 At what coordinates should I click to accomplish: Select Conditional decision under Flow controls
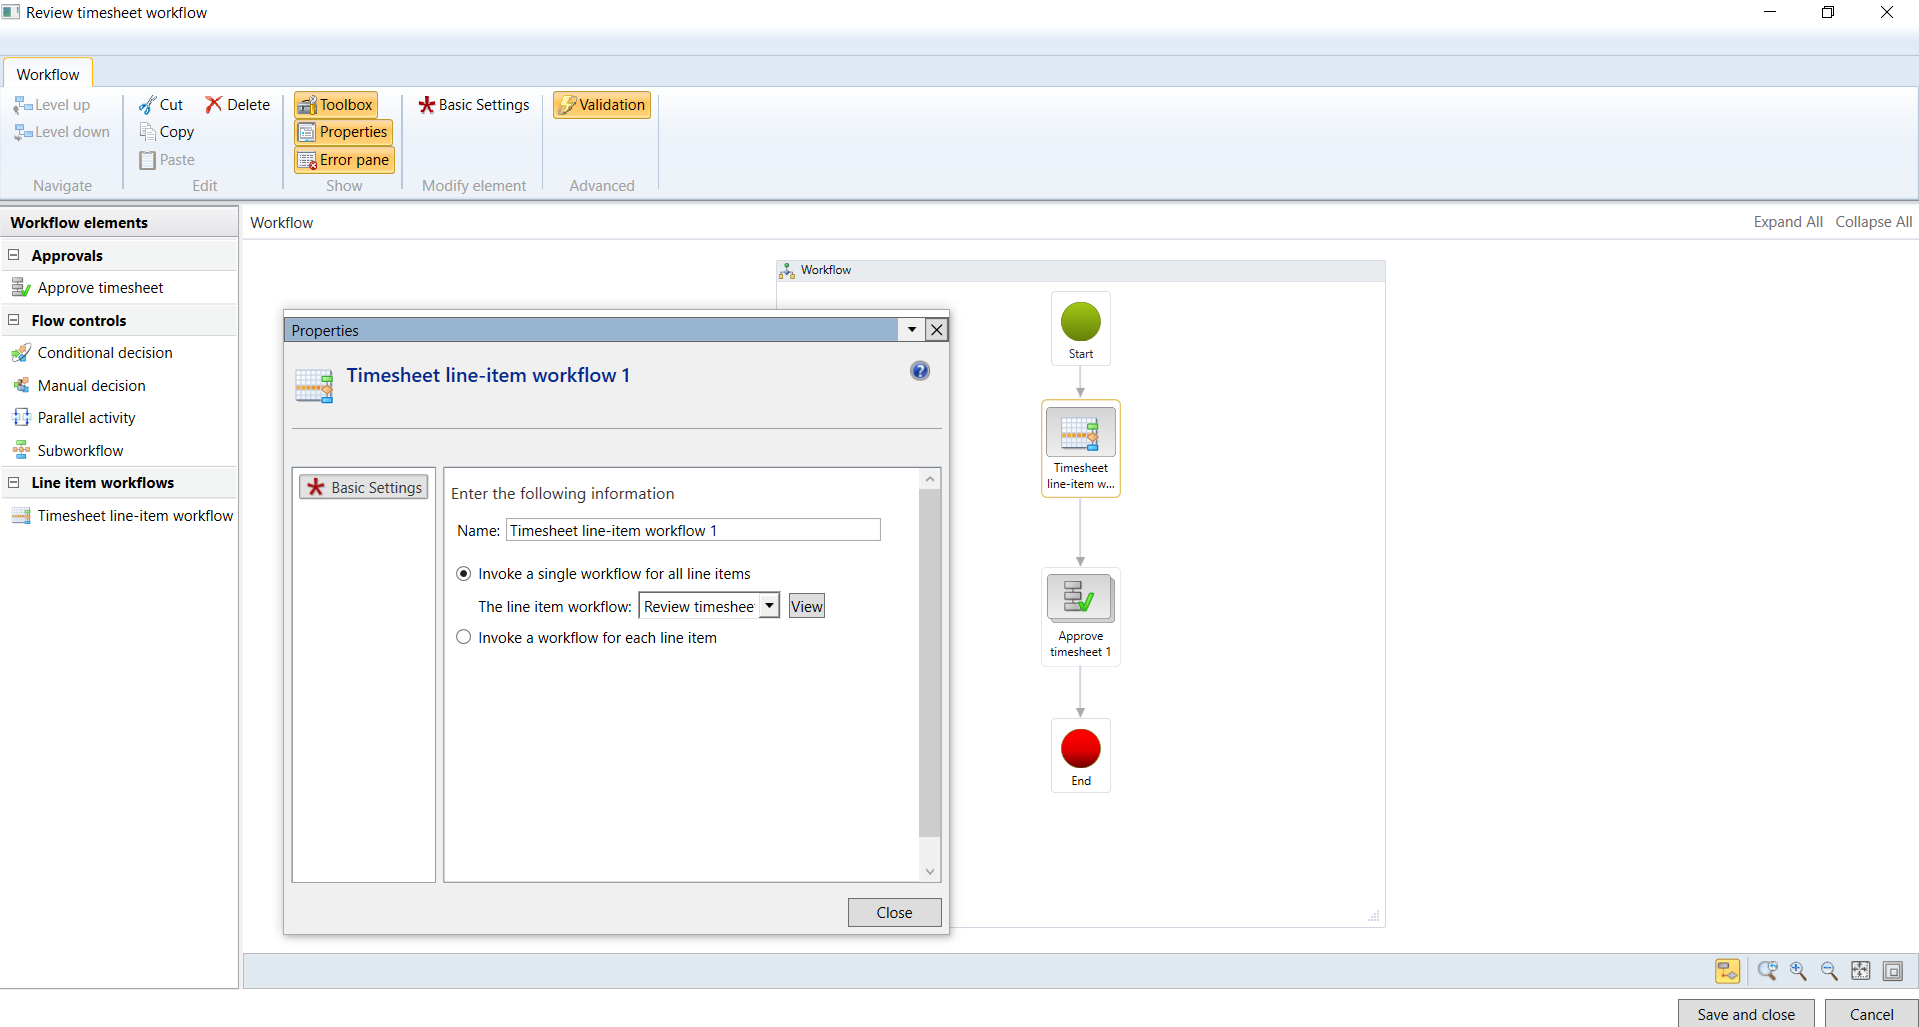coord(104,352)
